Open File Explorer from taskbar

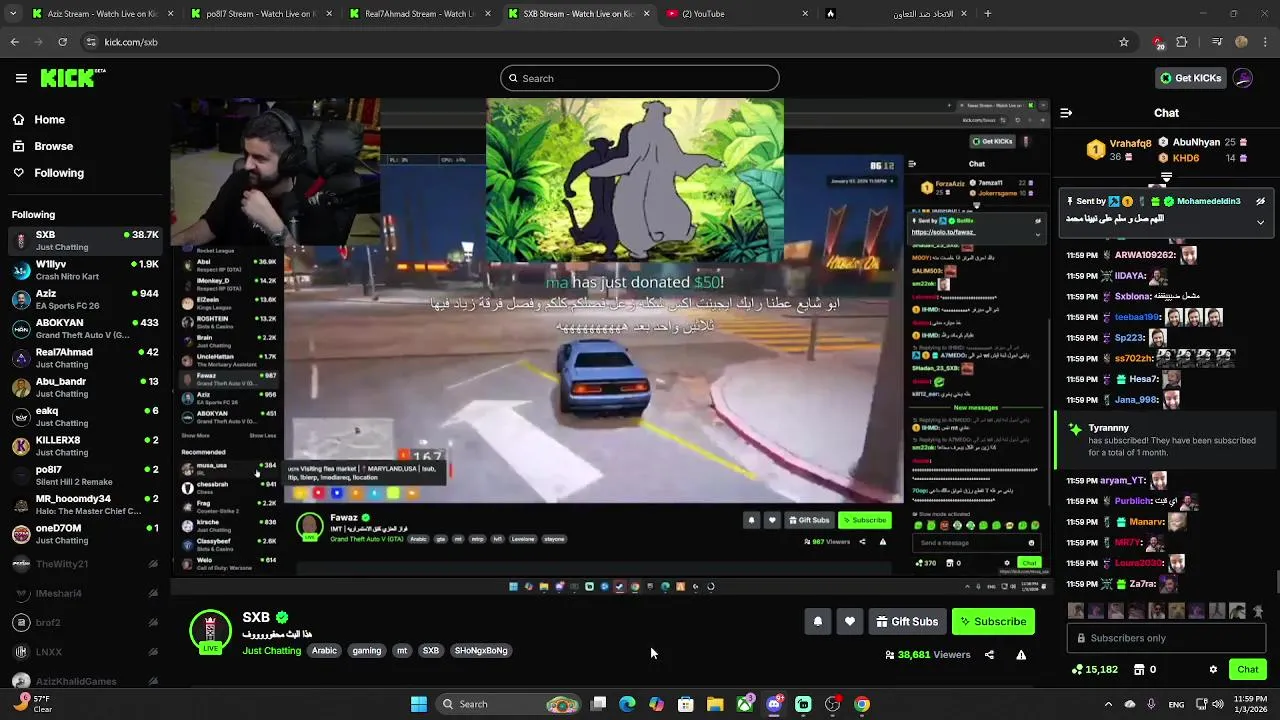coord(715,704)
